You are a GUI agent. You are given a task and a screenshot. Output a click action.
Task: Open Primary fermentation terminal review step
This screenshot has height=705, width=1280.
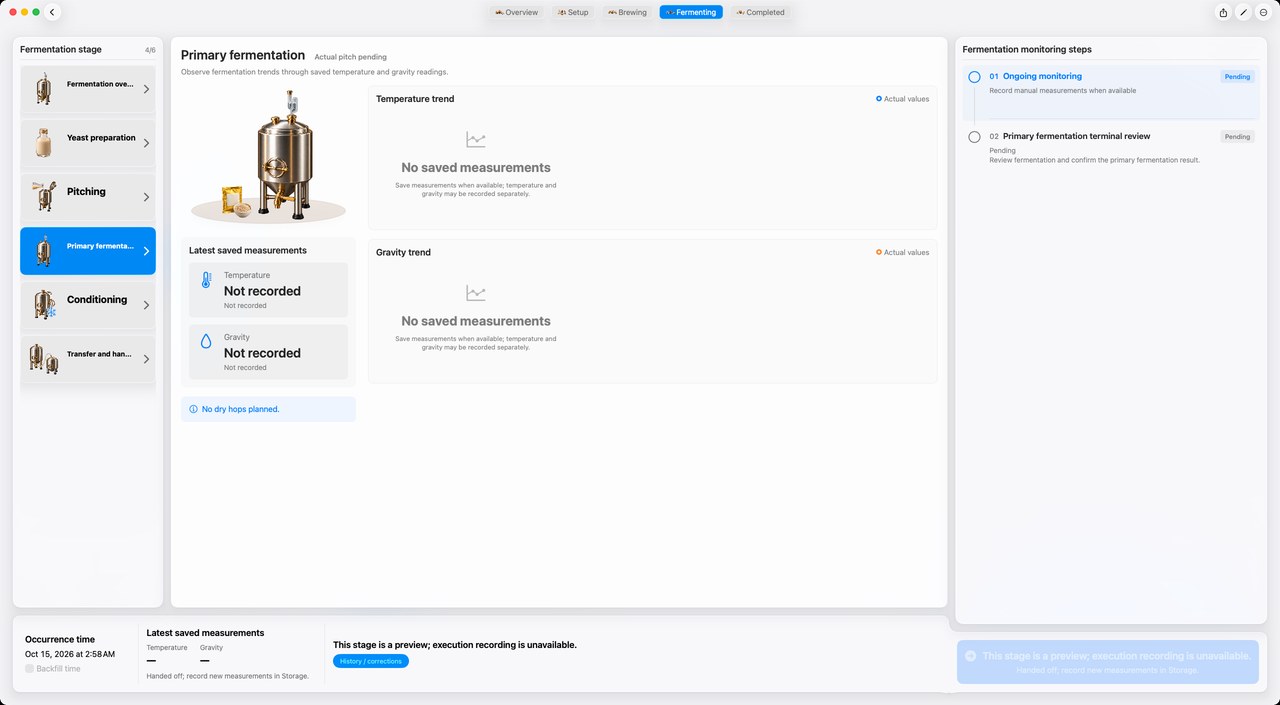tap(1076, 136)
